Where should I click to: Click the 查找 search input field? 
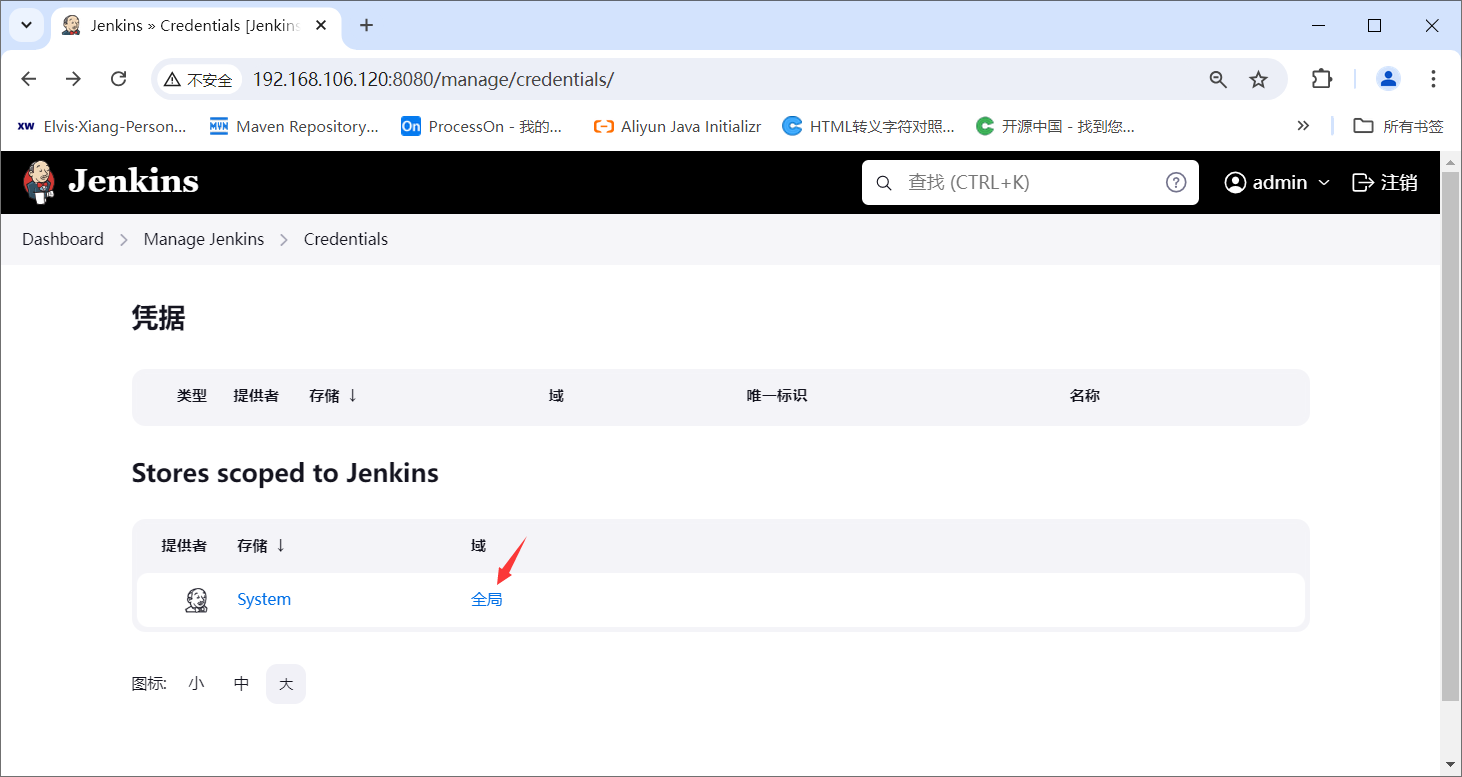pos(1030,182)
